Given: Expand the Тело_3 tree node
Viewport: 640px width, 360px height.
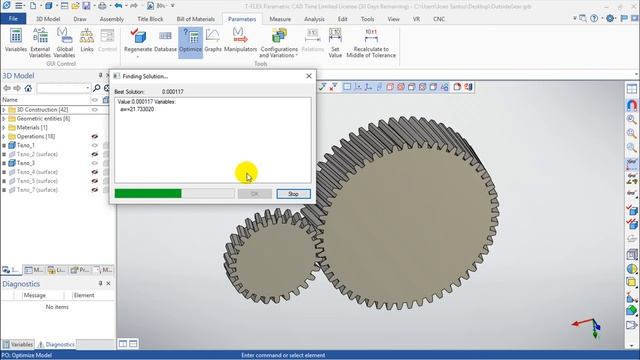Looking at the screenshot, I should click(4, 163).
